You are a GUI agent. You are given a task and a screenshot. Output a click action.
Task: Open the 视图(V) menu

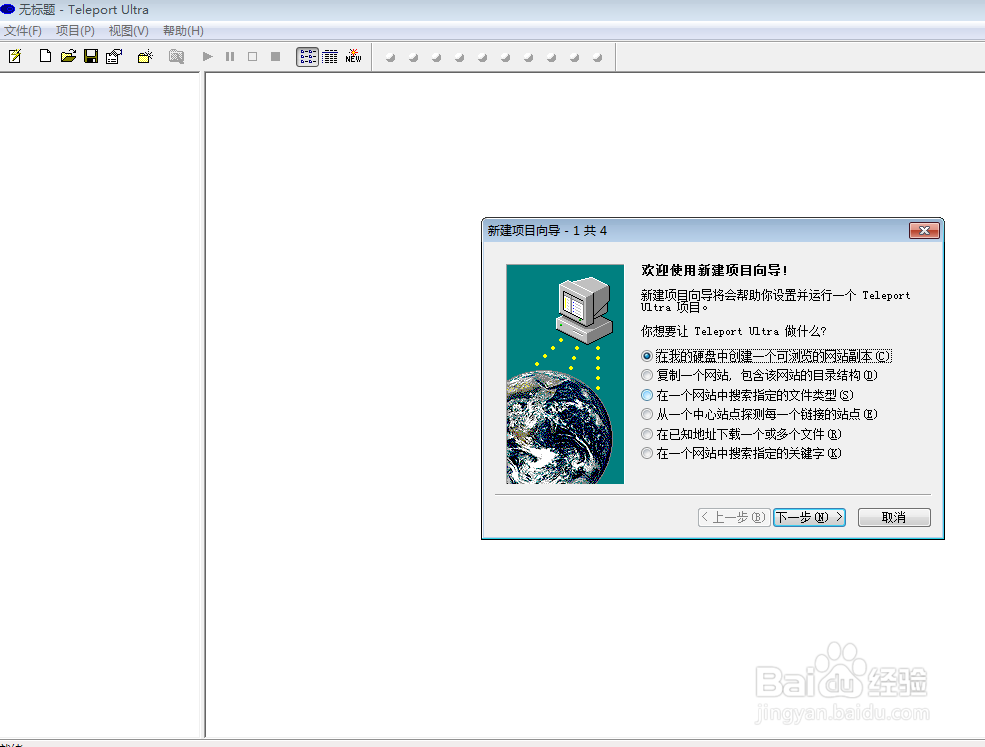pos(129,31)
